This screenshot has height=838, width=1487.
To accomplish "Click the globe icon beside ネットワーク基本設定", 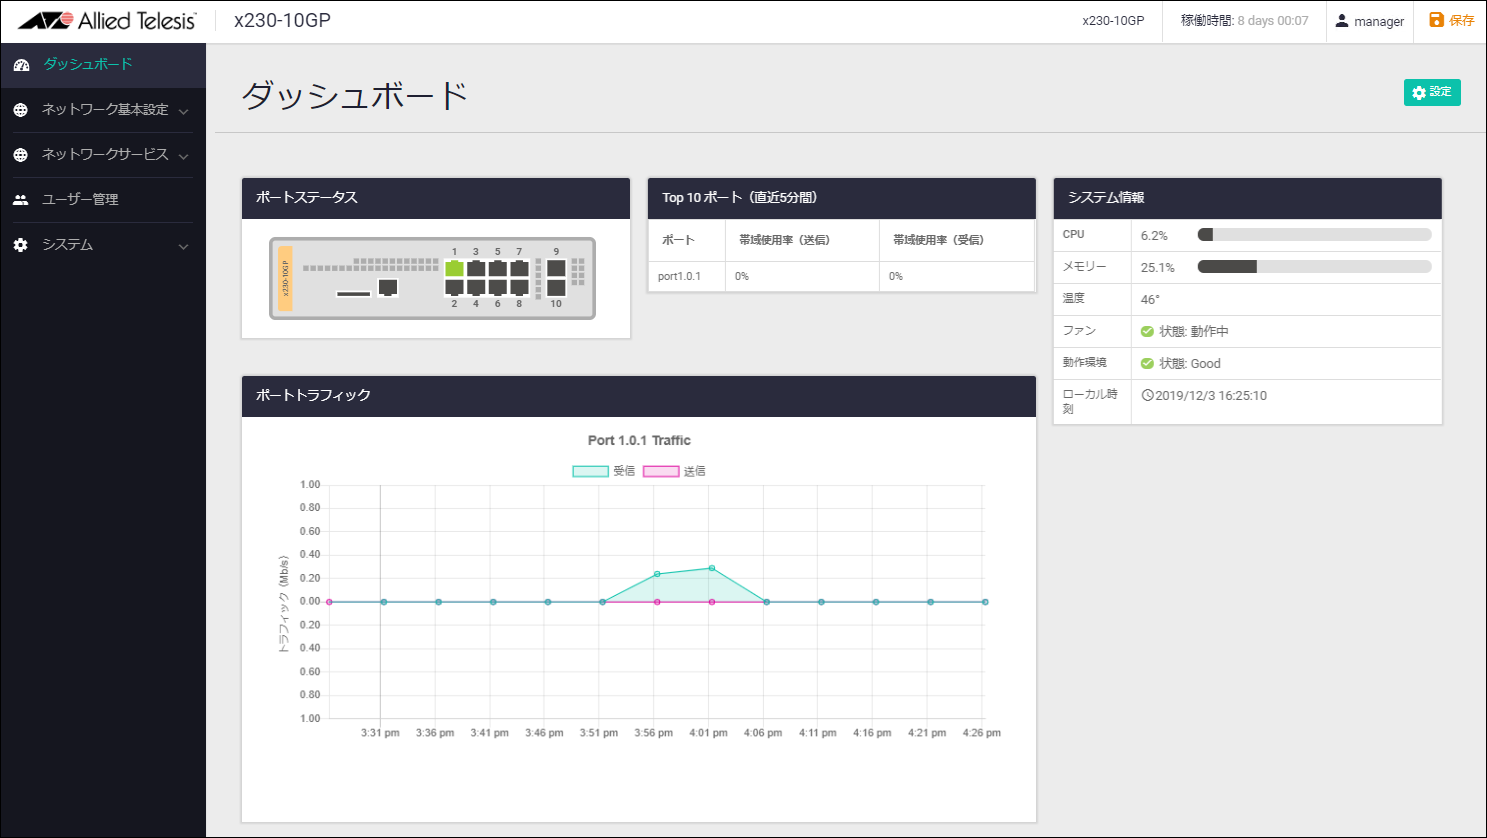I will 21,110.
